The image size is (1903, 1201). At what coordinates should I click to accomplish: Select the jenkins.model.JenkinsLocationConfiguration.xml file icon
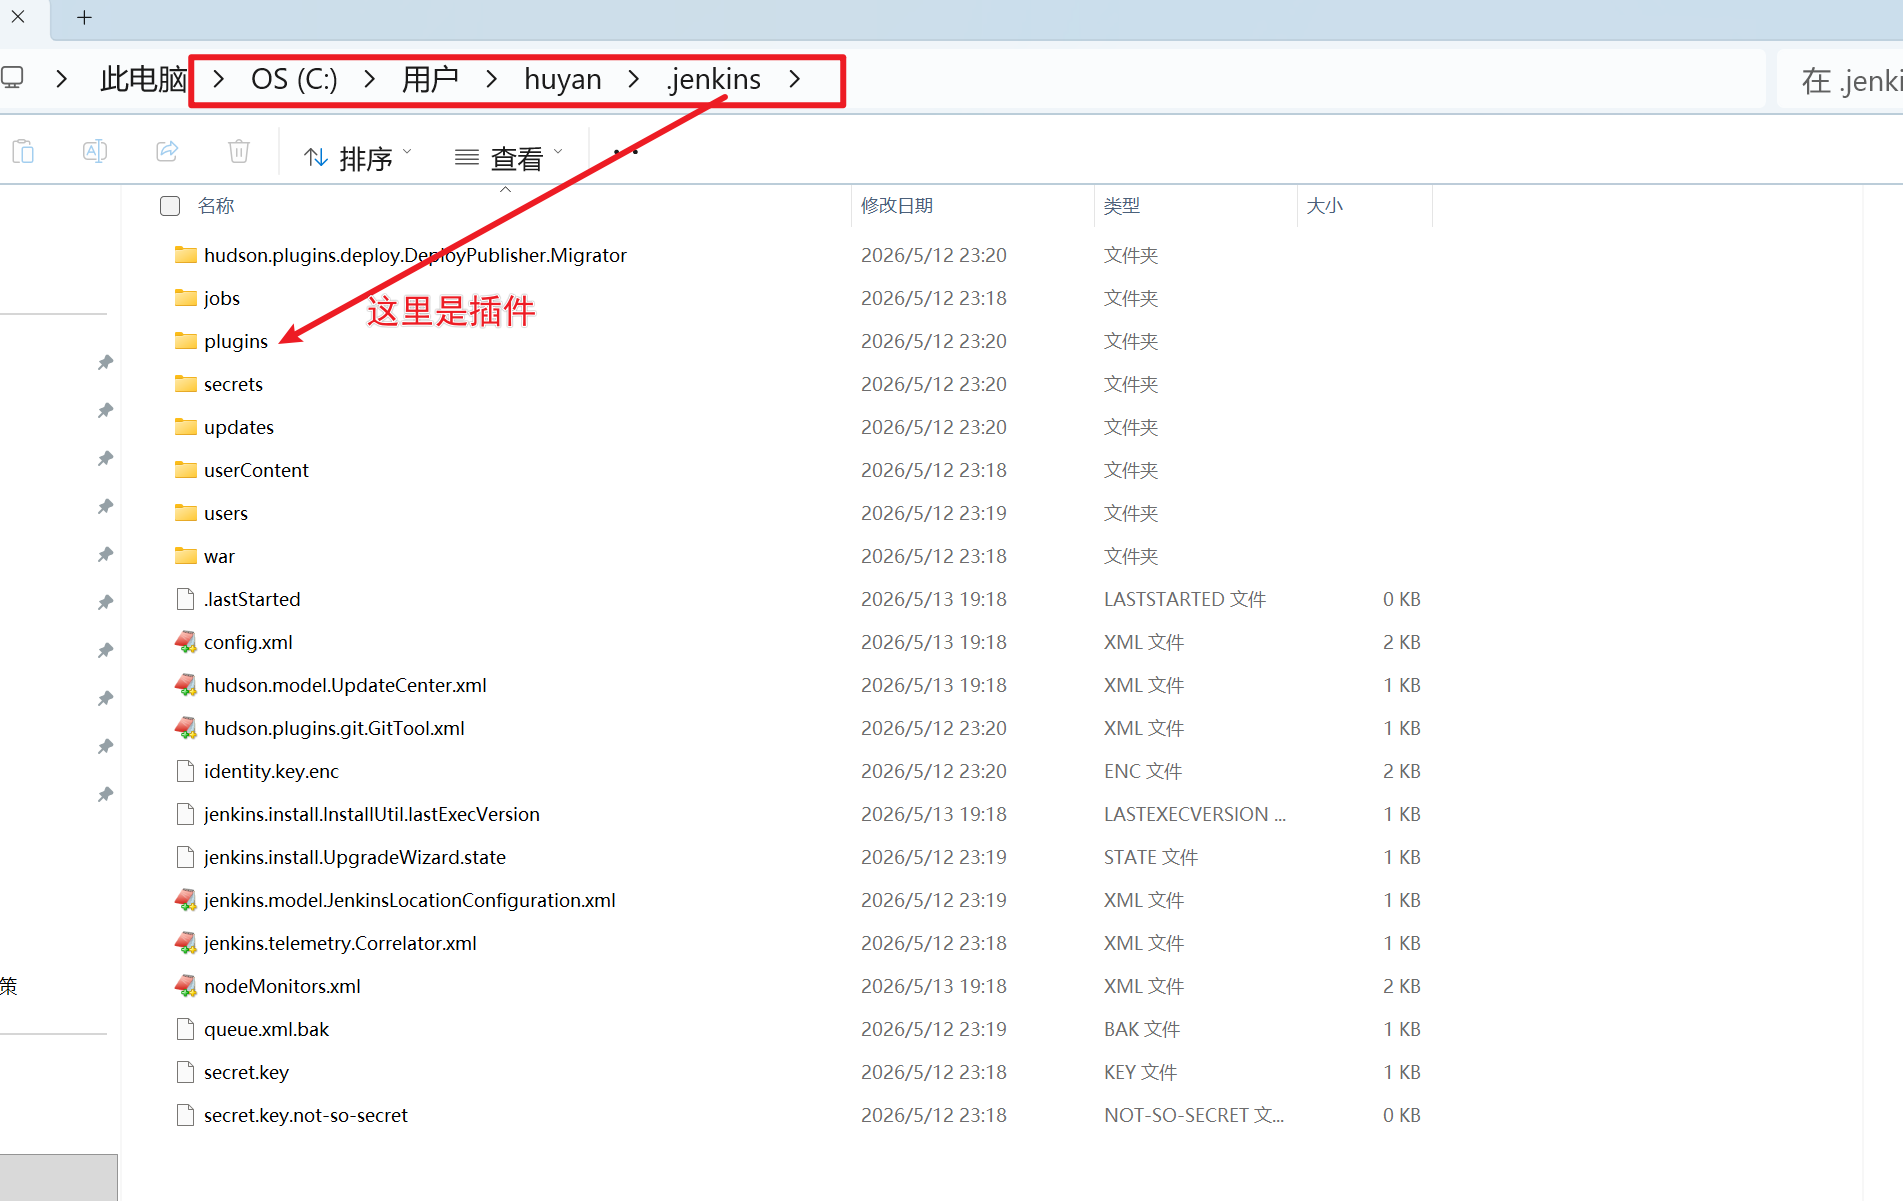coord(185,900)
